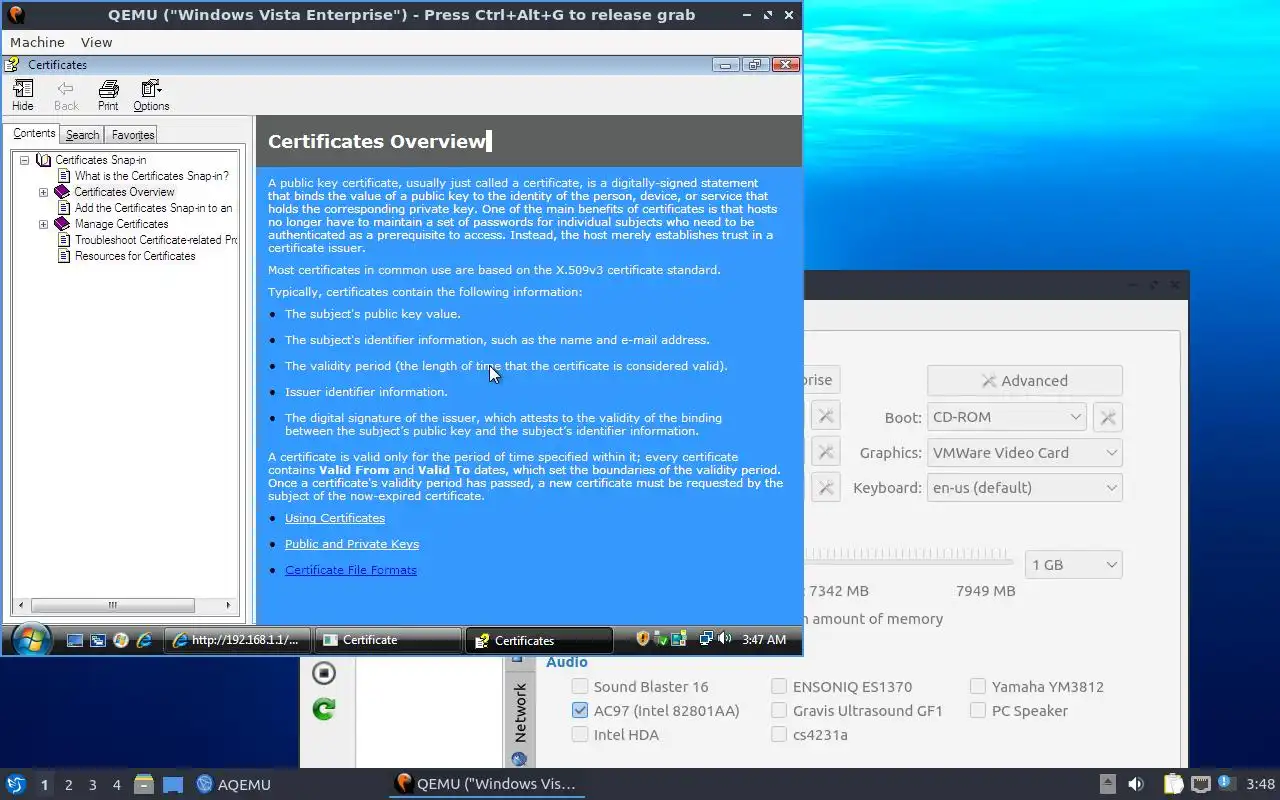Open 'Troubleshoot Certificate-related' help topic

[x=156, y=240]
